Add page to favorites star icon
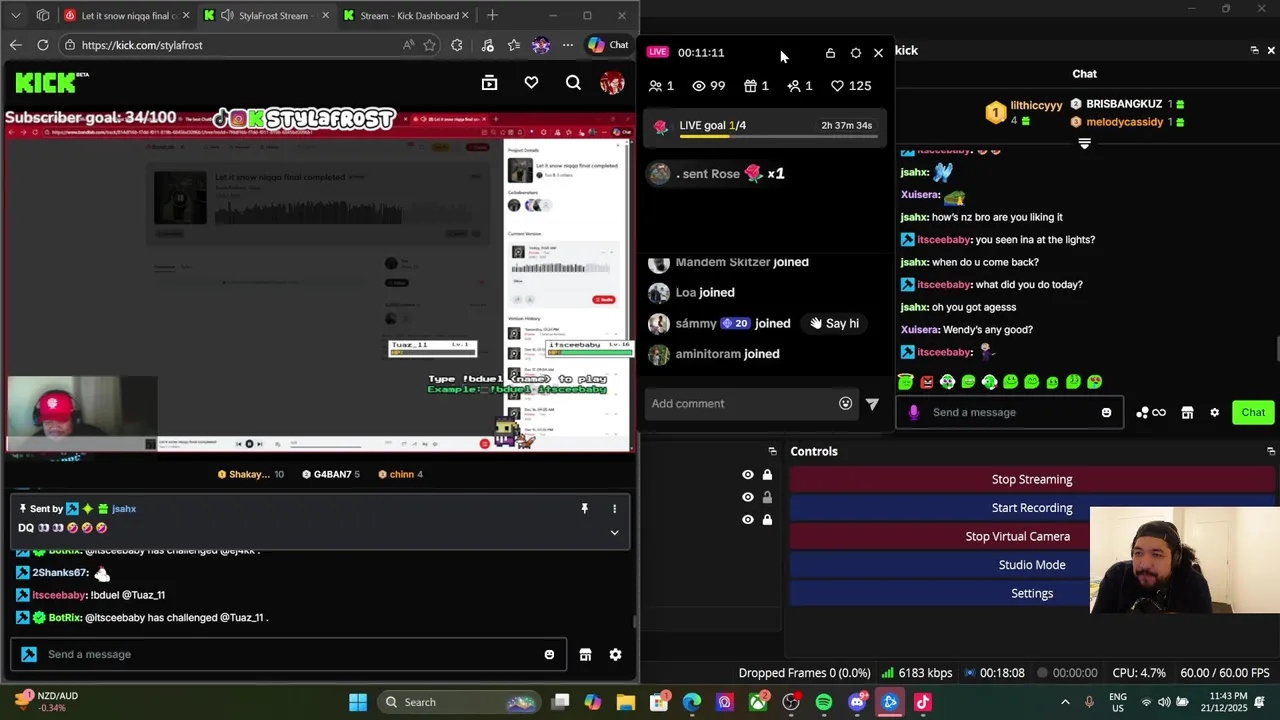The width and height of the screenshot is (1280, 720). point(429,45)
